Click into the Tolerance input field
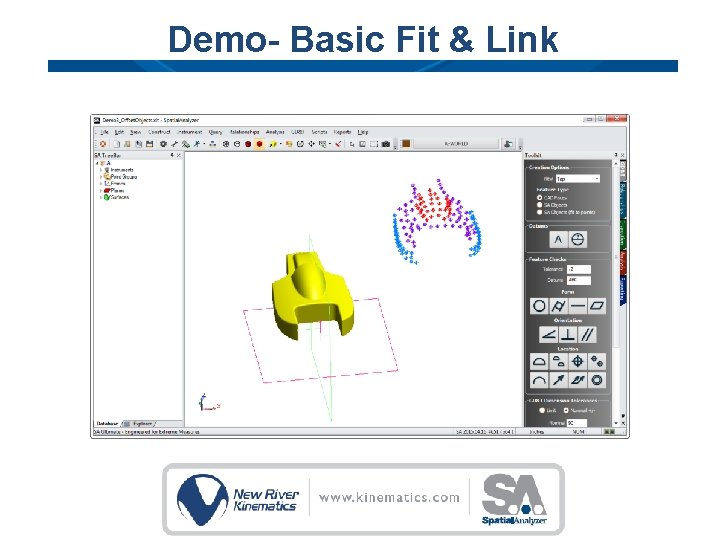The image size is (720, 540). 579,269
